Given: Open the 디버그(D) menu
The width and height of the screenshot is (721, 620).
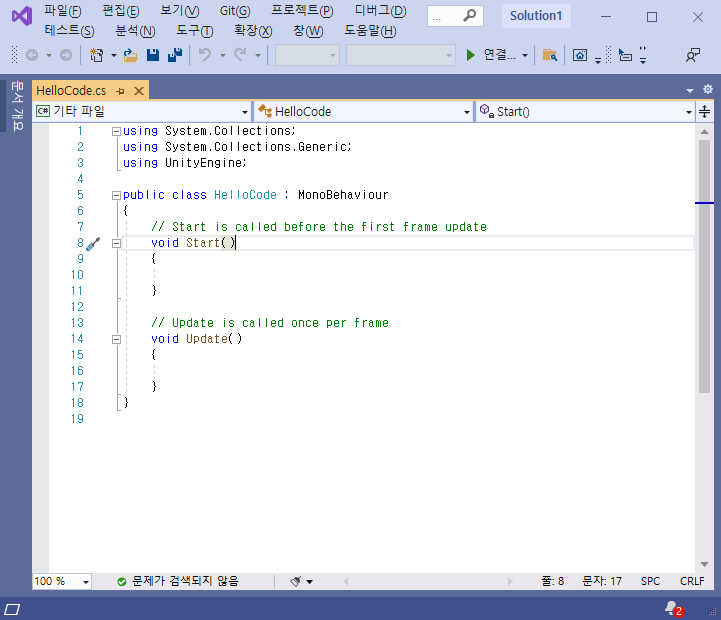Looking at the screenshot, I should [x=381, y=11].
